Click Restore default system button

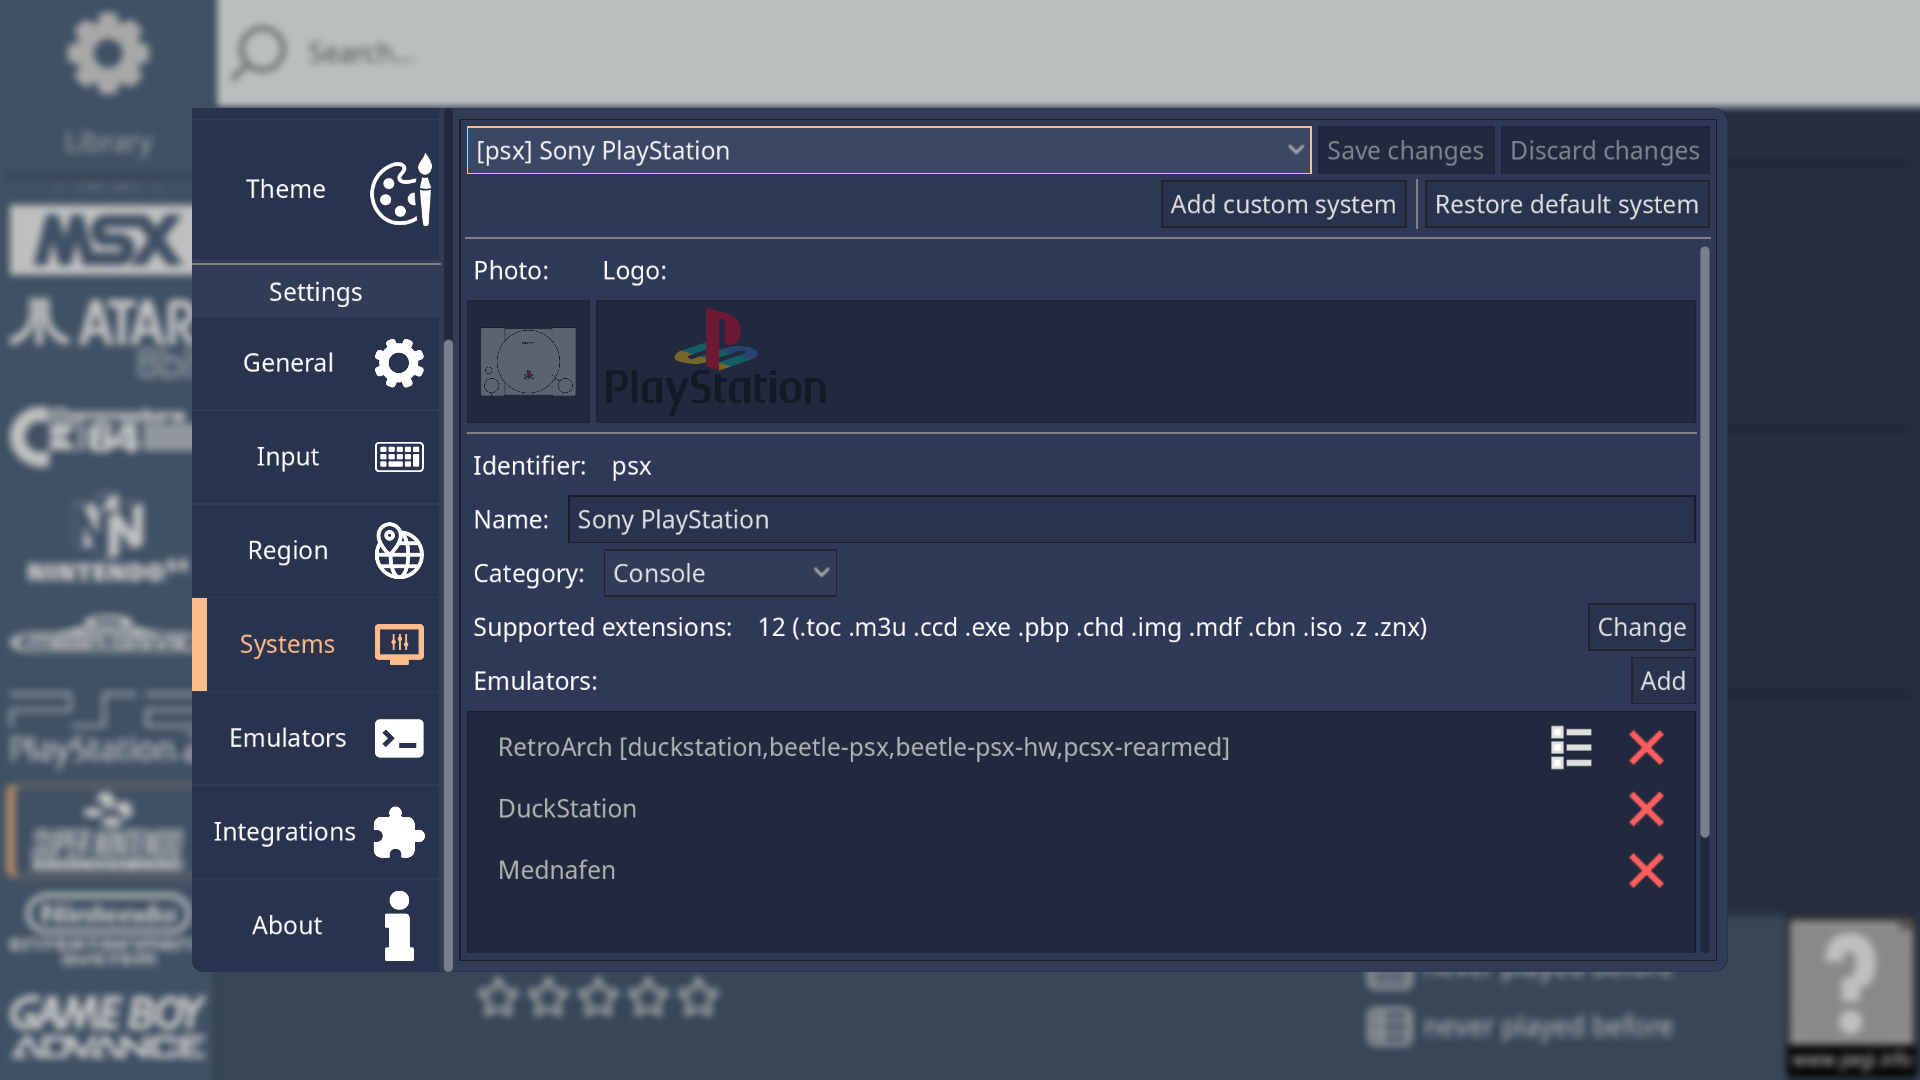(x=1566, y=205)
